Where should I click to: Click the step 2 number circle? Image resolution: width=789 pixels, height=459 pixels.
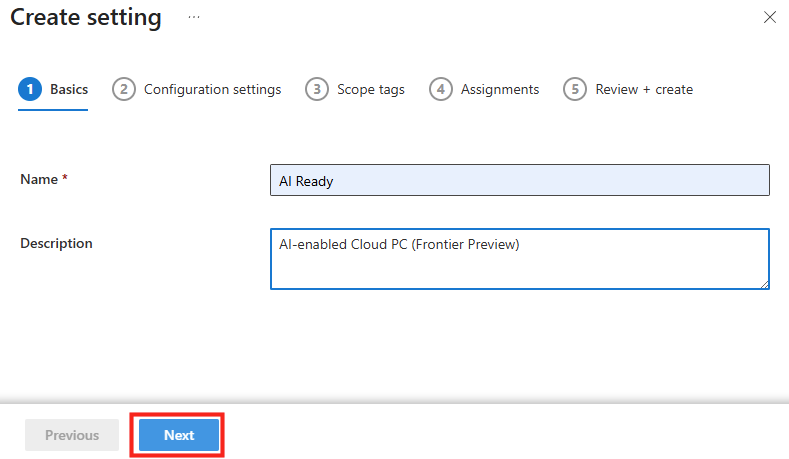coord(124,89)
